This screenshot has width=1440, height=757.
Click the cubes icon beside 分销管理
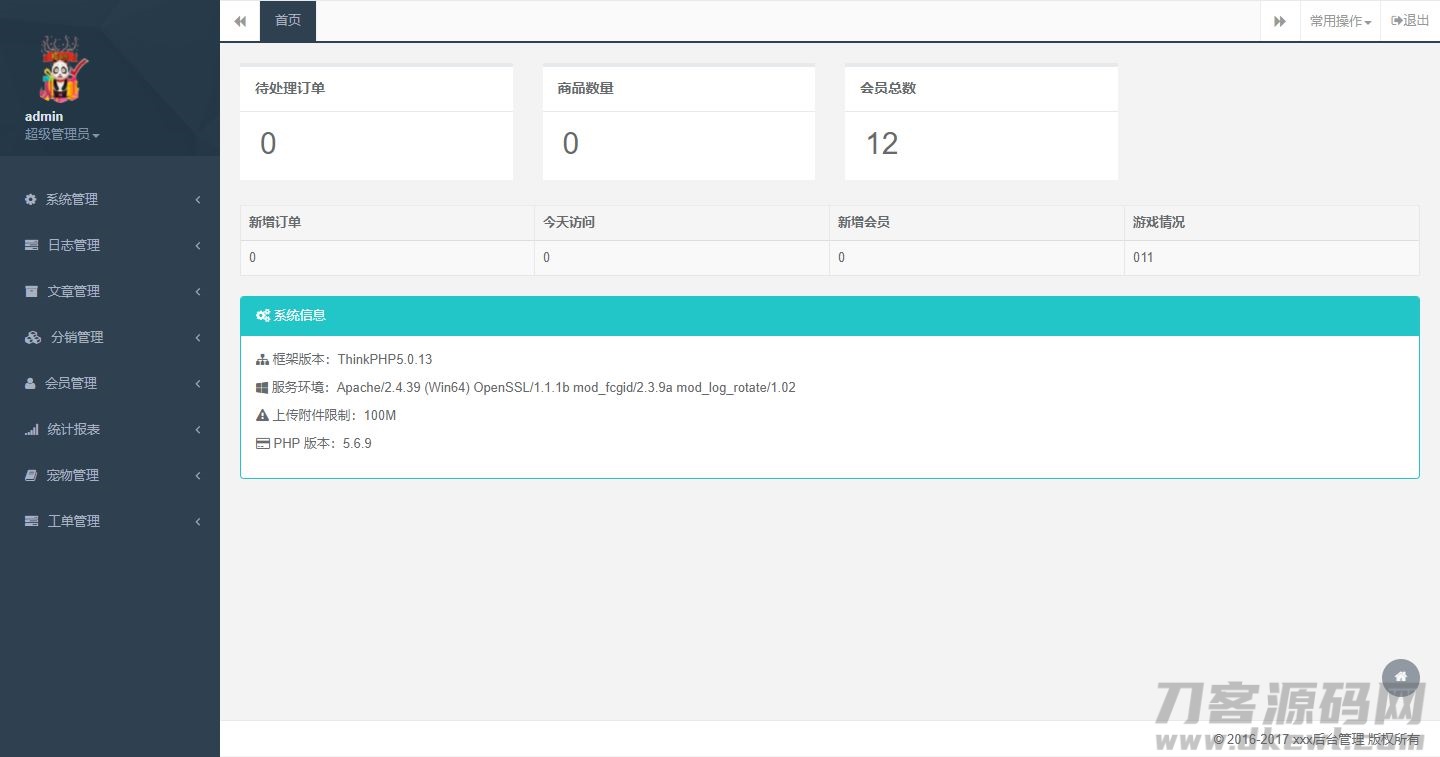(33, 337)
